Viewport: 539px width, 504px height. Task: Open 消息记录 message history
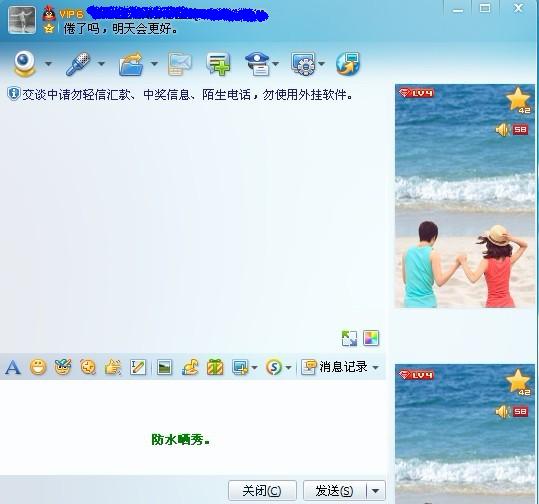pyautogui.click(x=335, y=367)
